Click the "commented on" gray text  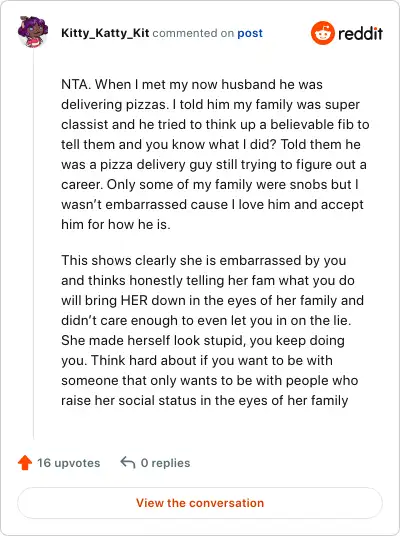[193, 33]
